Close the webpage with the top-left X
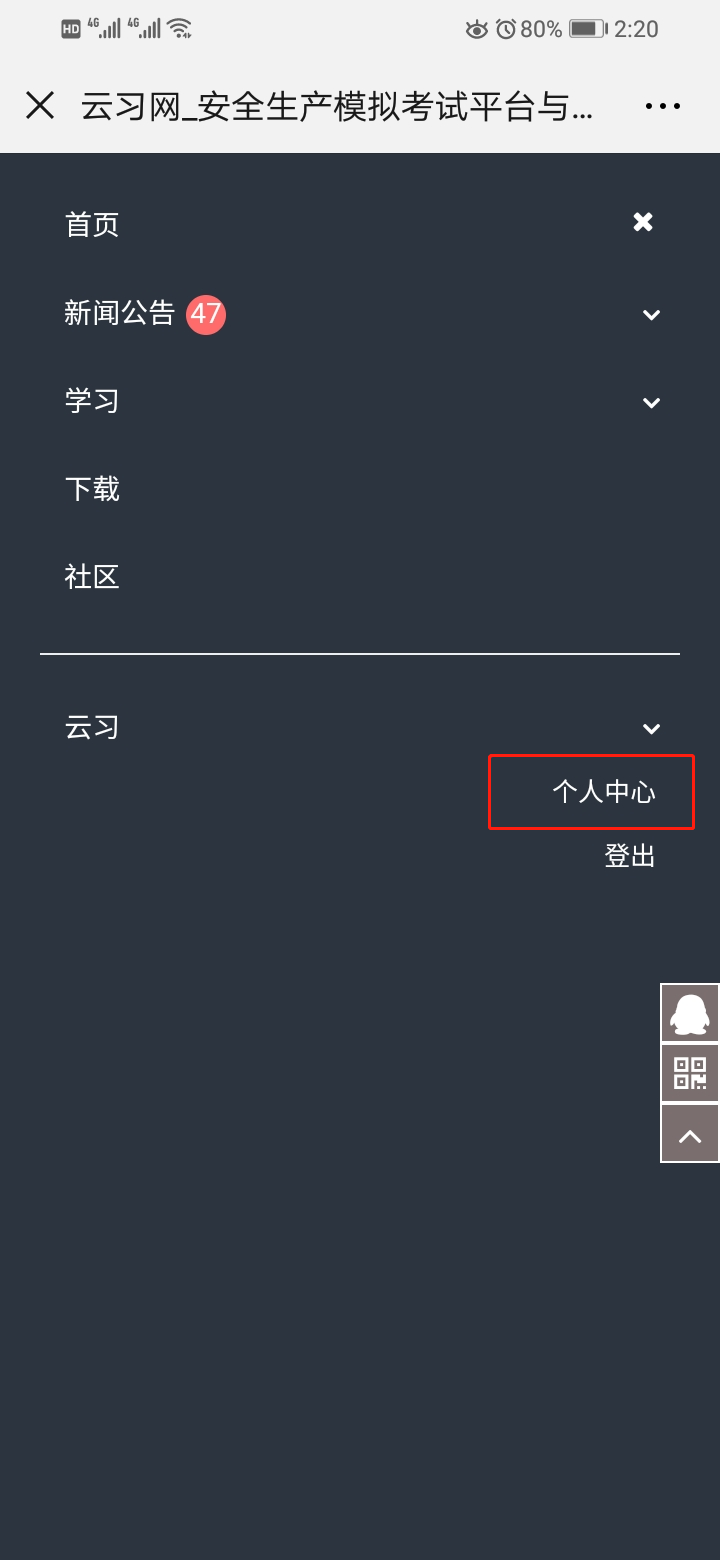720x1560 pixels. coord(40,105)
